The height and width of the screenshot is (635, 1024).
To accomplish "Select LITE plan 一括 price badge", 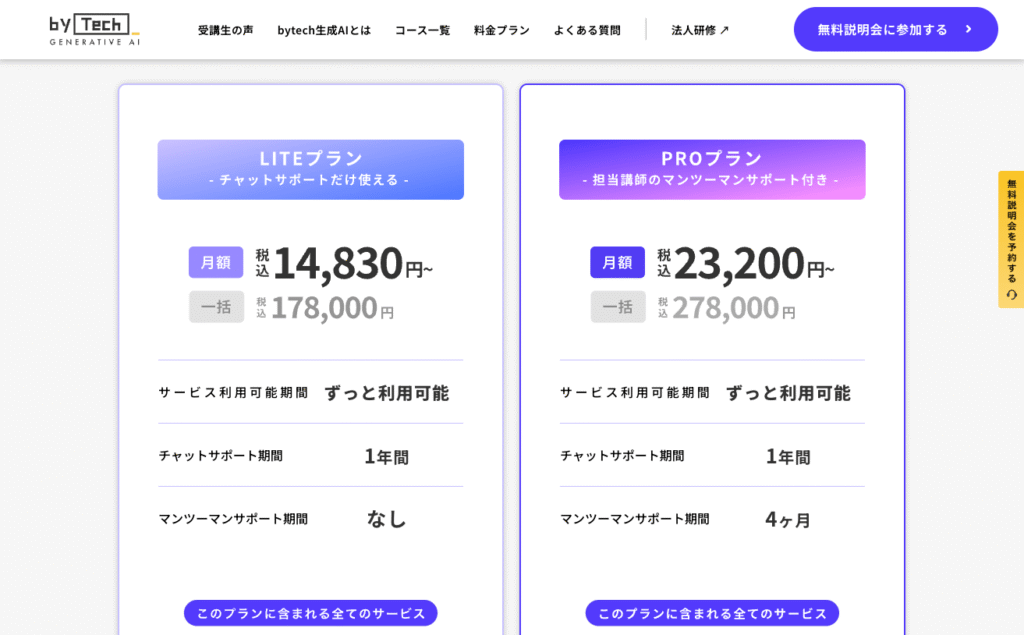I will coord(216,307).
